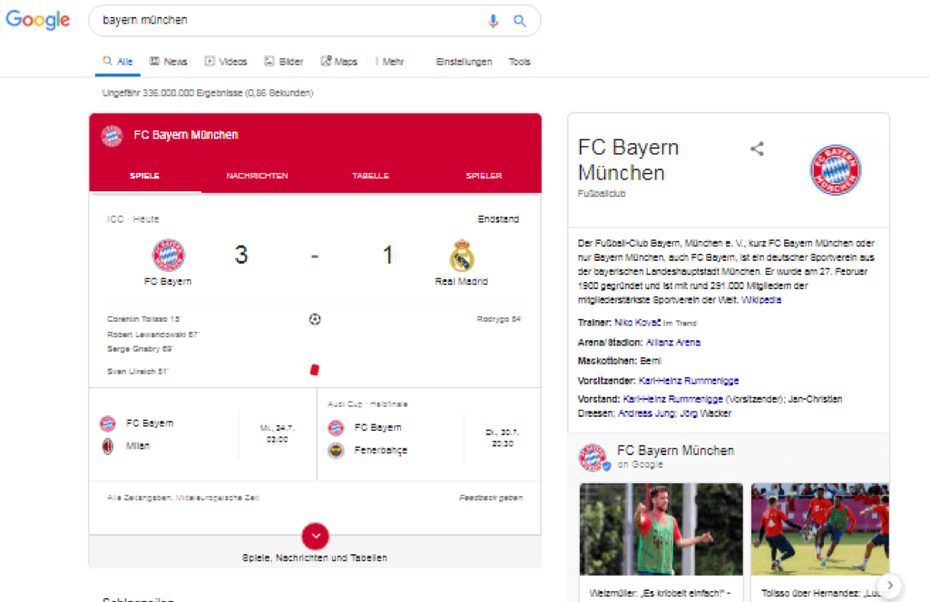Select the Bilder search filter
The width and height of the screenshot is (930, 602).
[x=284, y=62]
